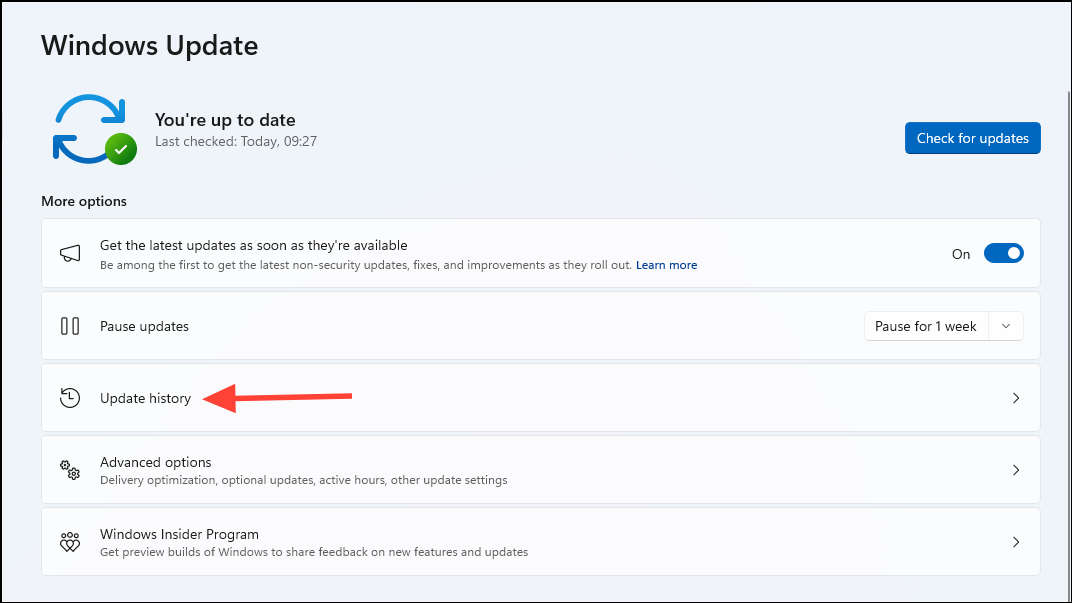The width and height of the screenshot is (1072, 603).
Task: Open Windows Insider Program via its chevron
Action: [1016, 542]
